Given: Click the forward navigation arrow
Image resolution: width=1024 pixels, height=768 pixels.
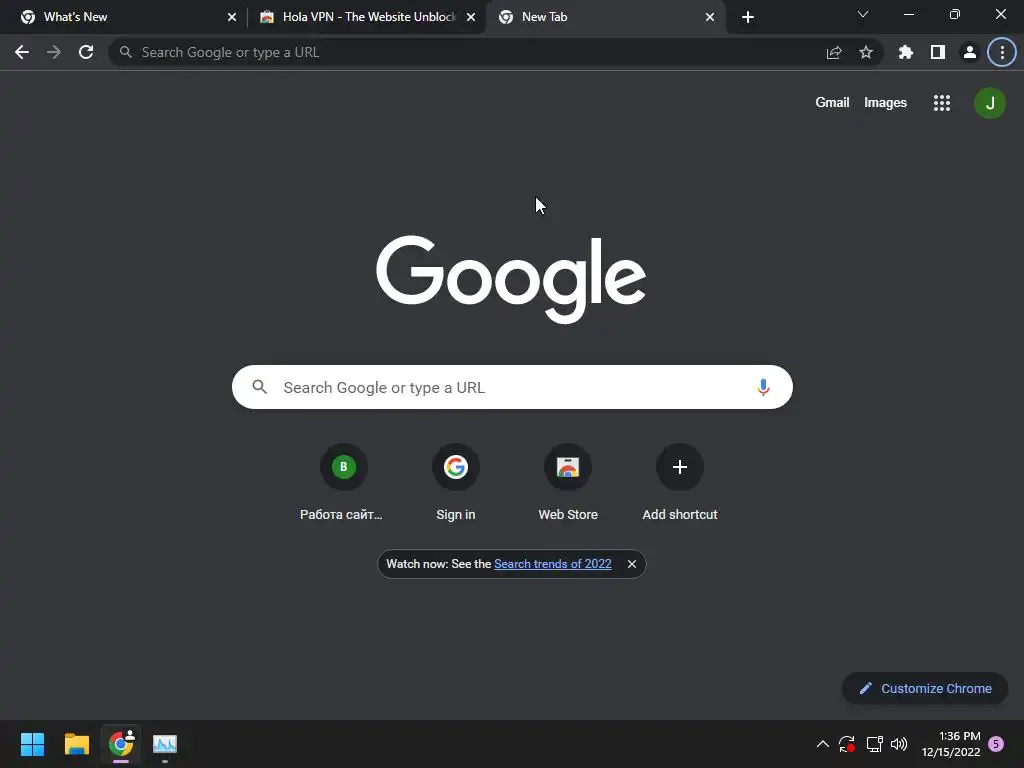Looking at the screenshot, I should point(54,52).
